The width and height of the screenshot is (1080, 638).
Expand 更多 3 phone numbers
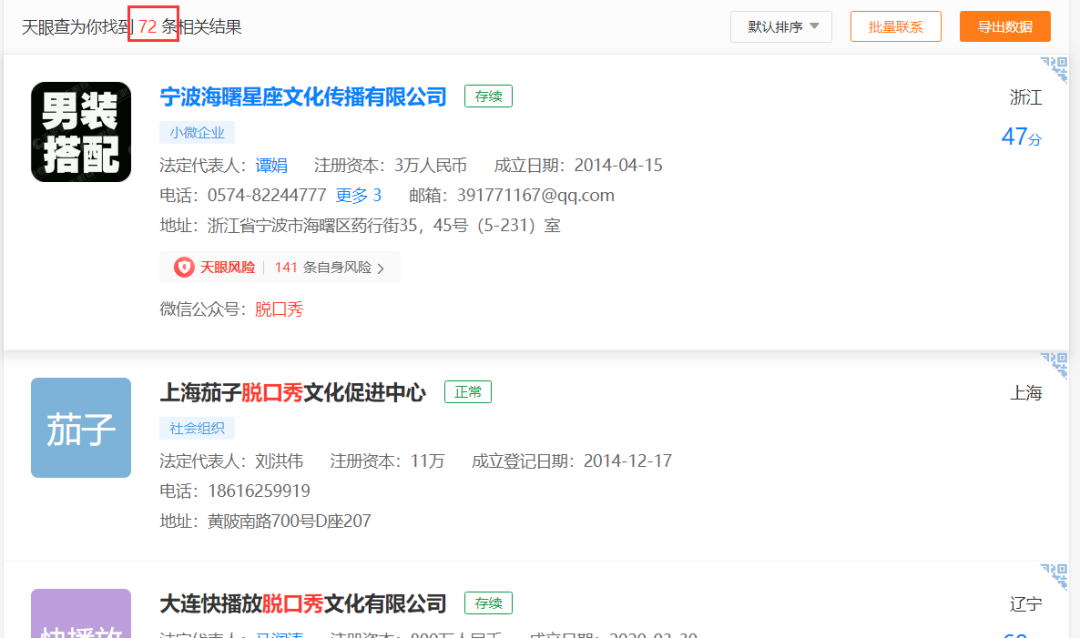[x=358, y=195]
